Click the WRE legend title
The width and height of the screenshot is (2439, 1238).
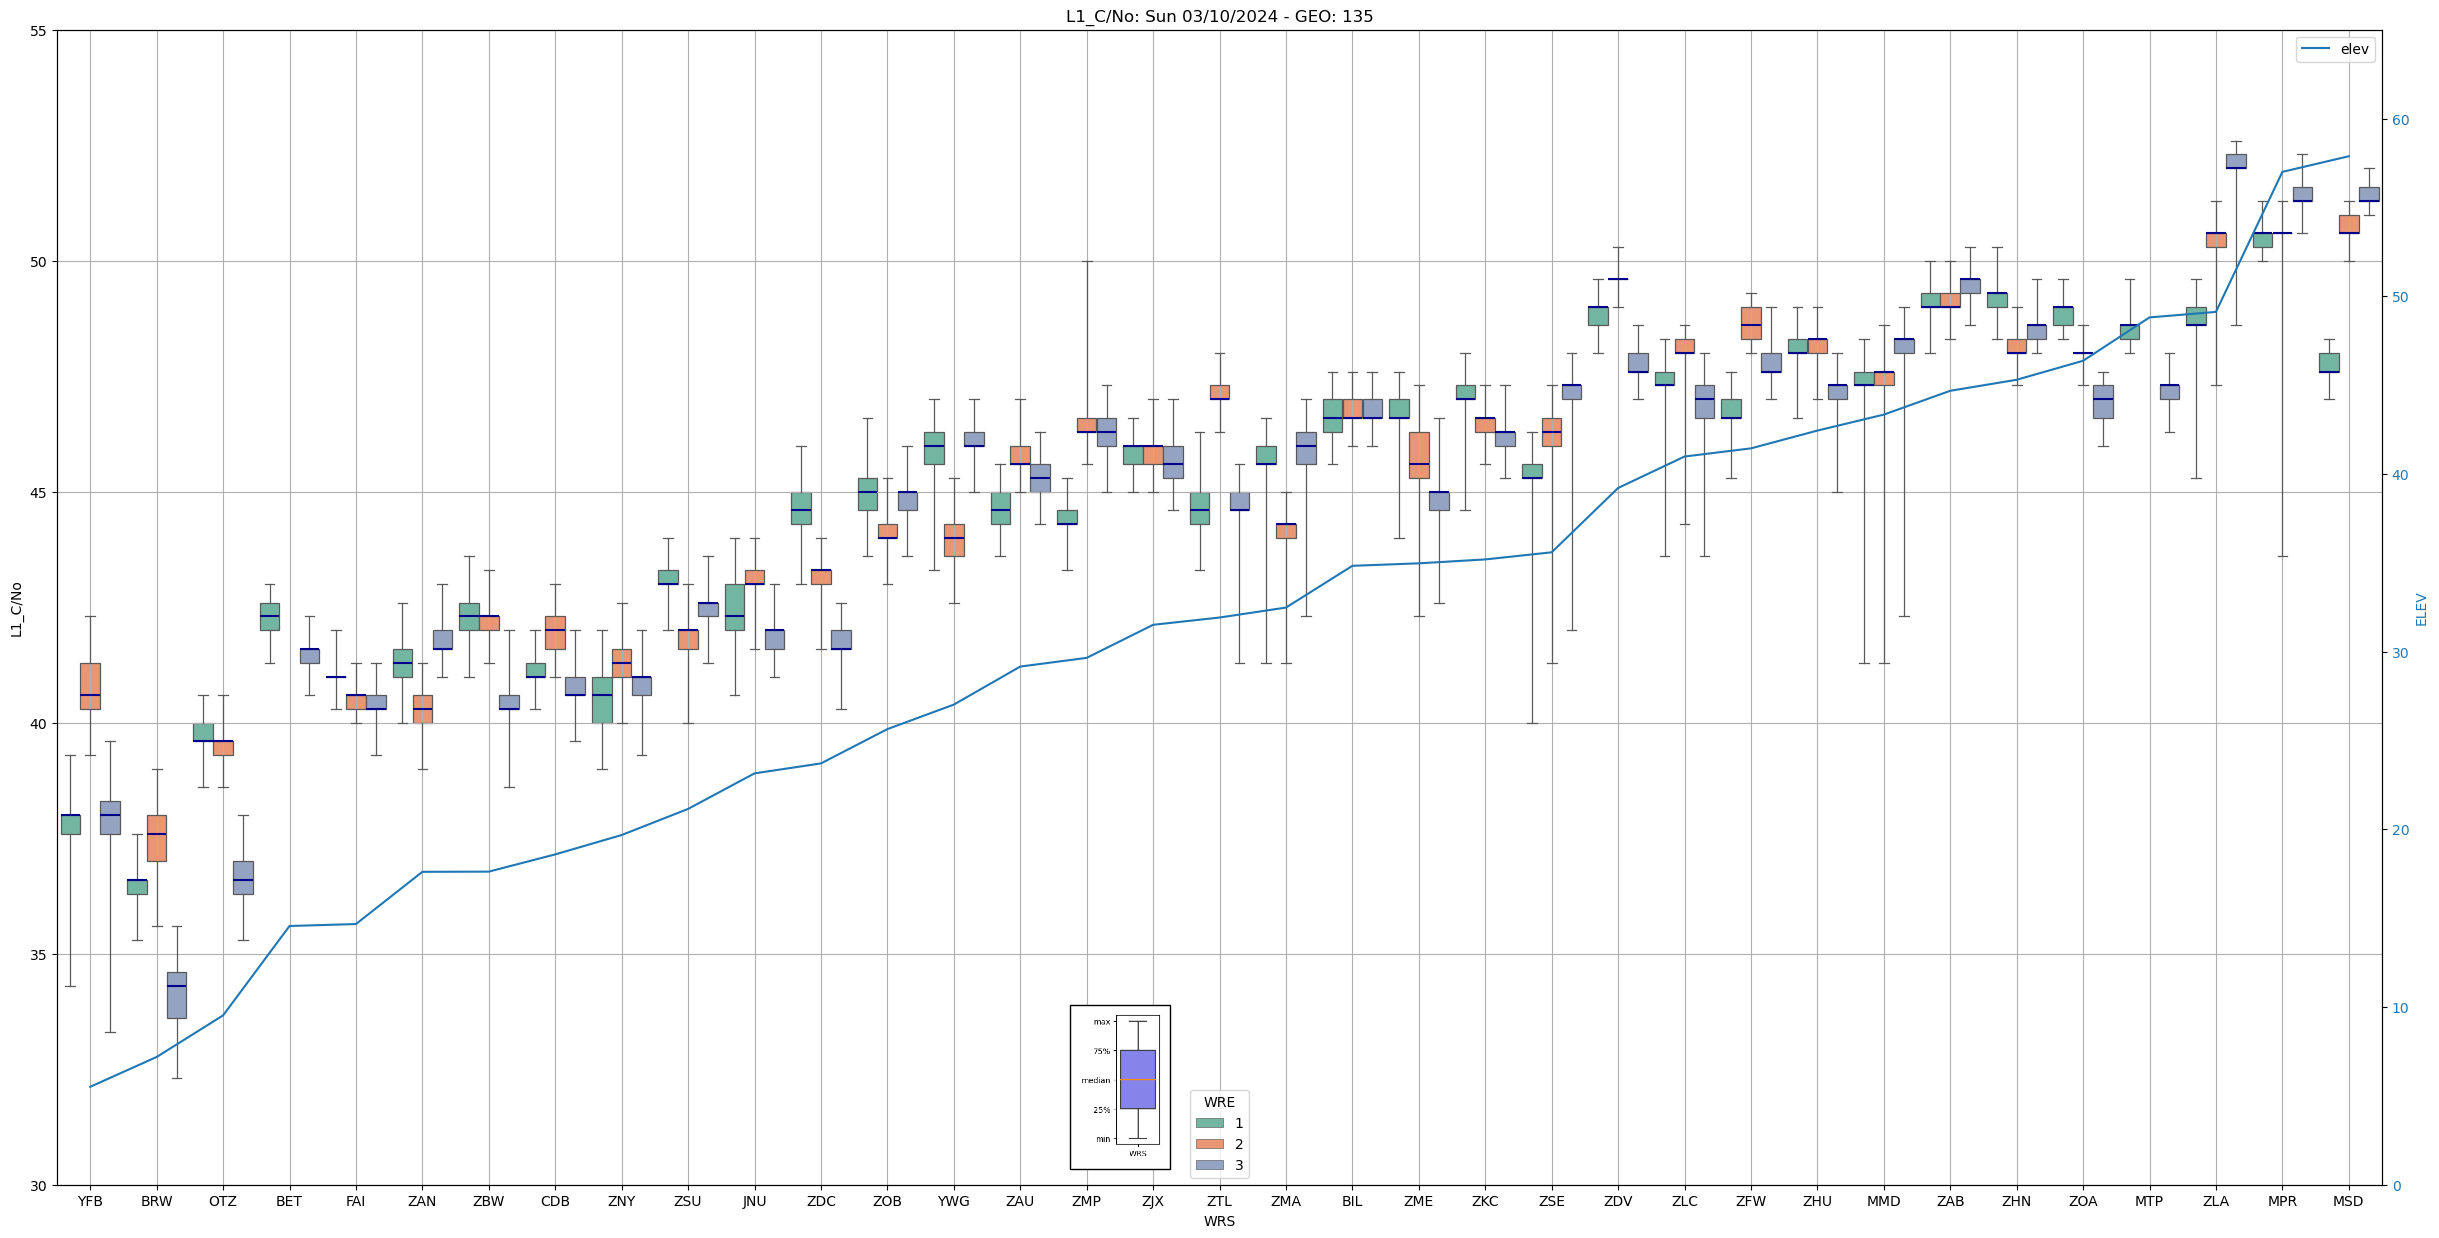(1219, 1102)
